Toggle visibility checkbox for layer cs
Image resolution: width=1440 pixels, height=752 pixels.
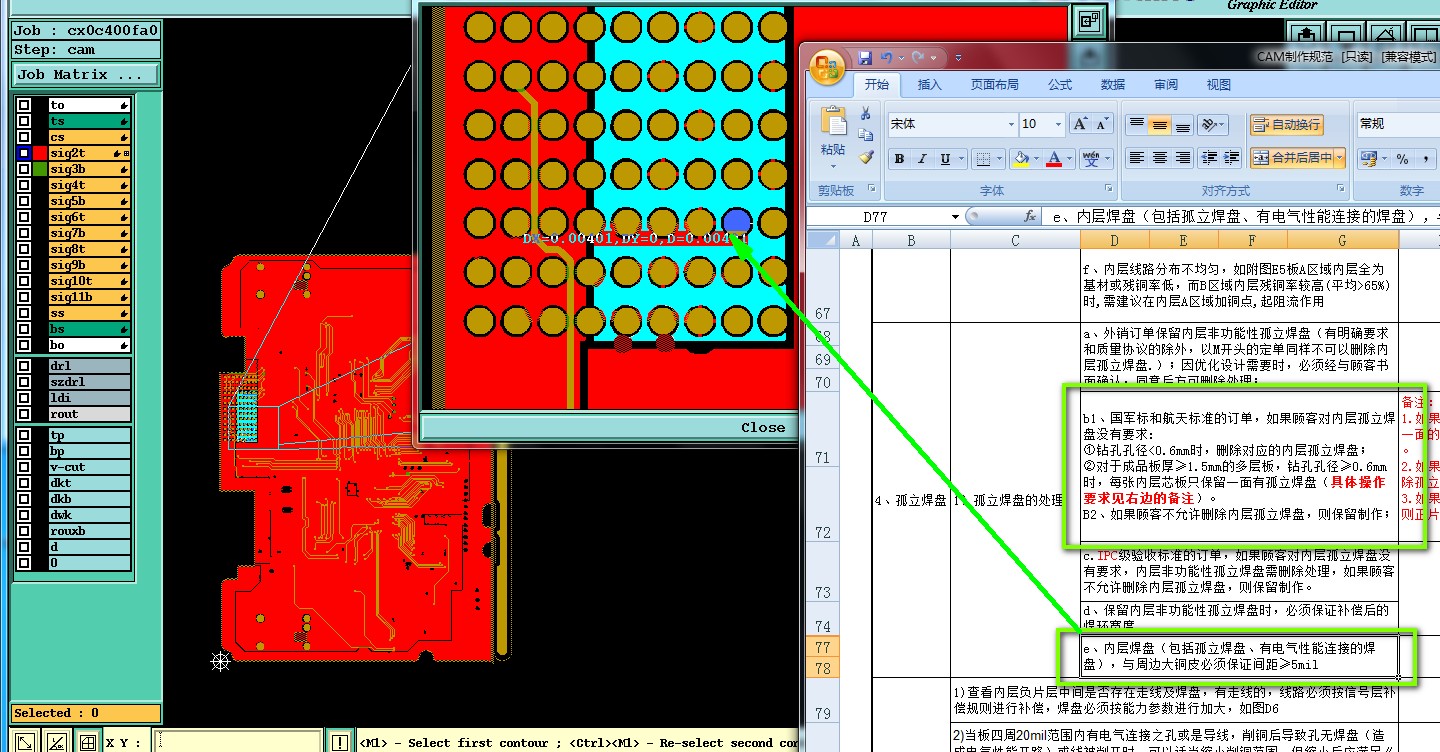pyautogui.click(x=23, y=137)
